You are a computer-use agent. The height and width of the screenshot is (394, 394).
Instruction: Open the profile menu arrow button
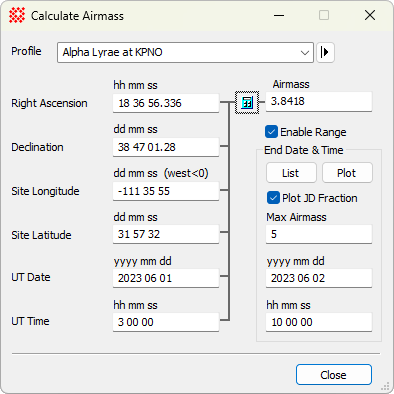click(325, 52)
